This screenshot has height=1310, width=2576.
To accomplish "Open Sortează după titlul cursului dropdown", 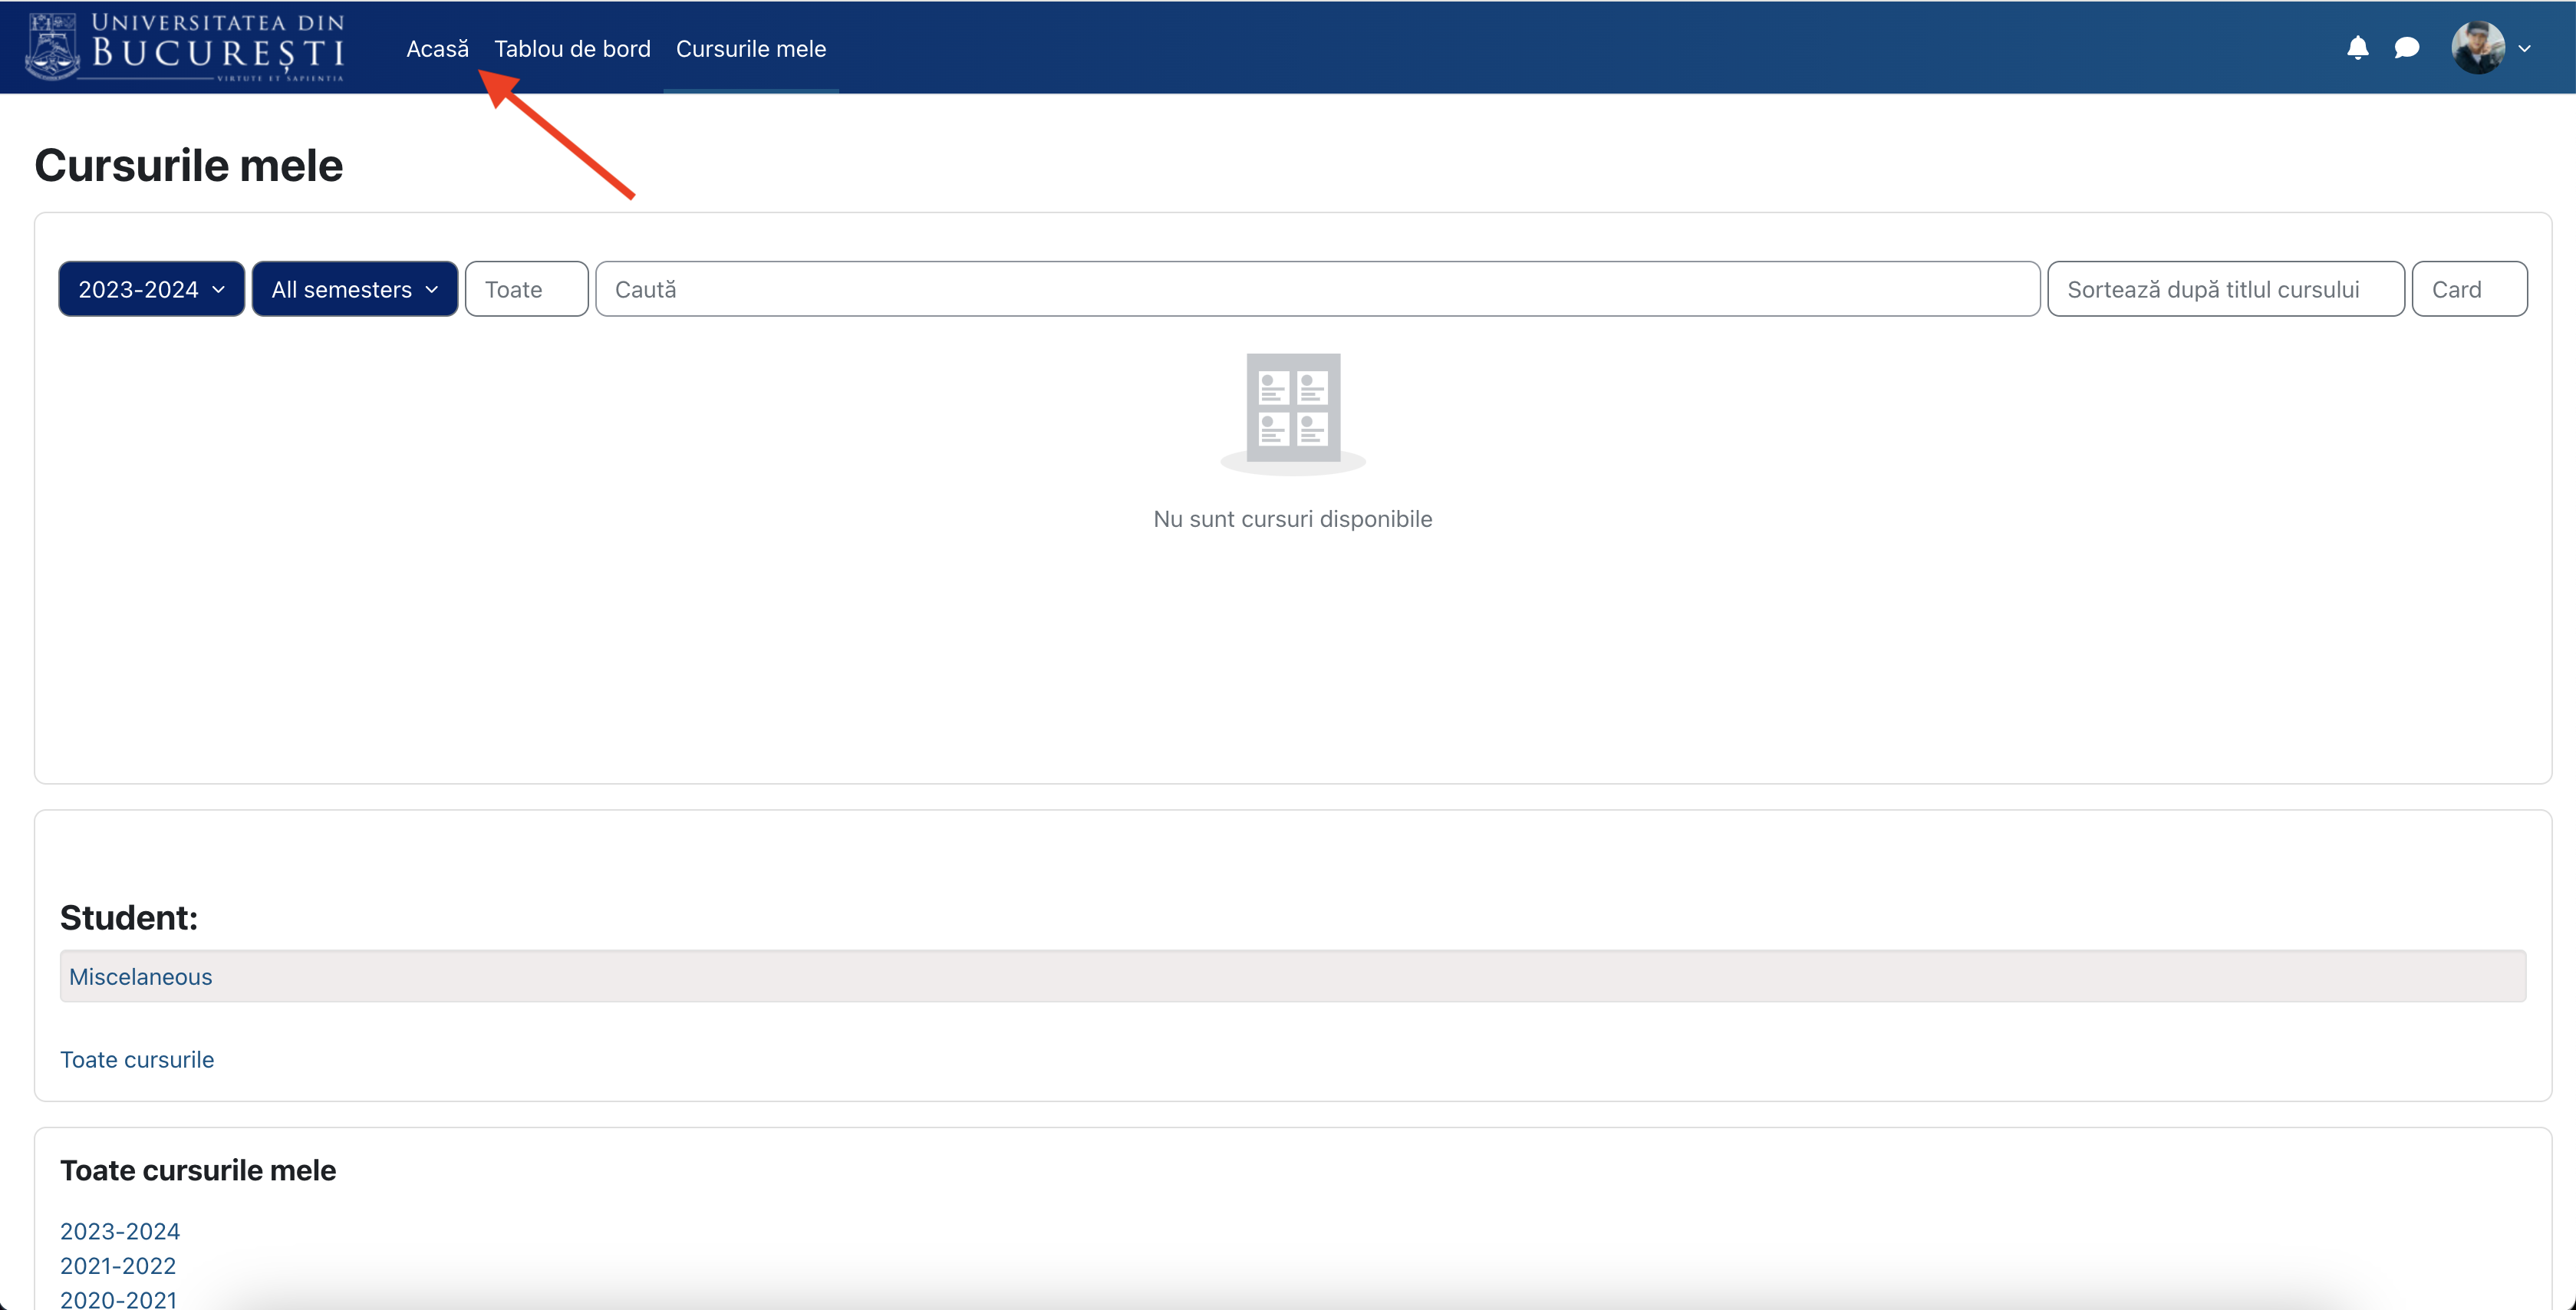I will point(2225,289).
